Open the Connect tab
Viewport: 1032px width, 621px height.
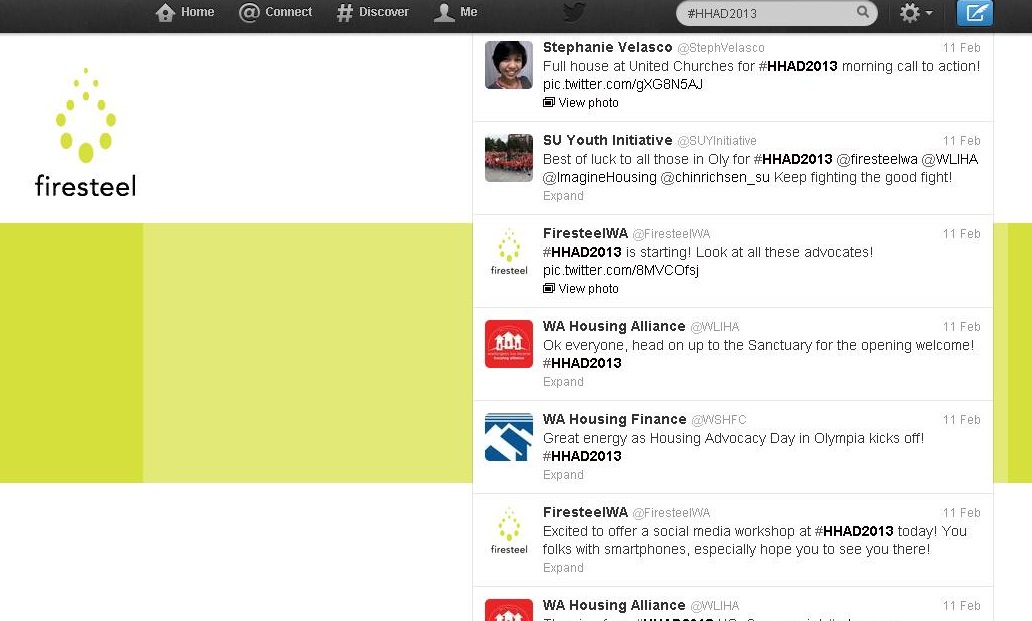coord(276,12)
